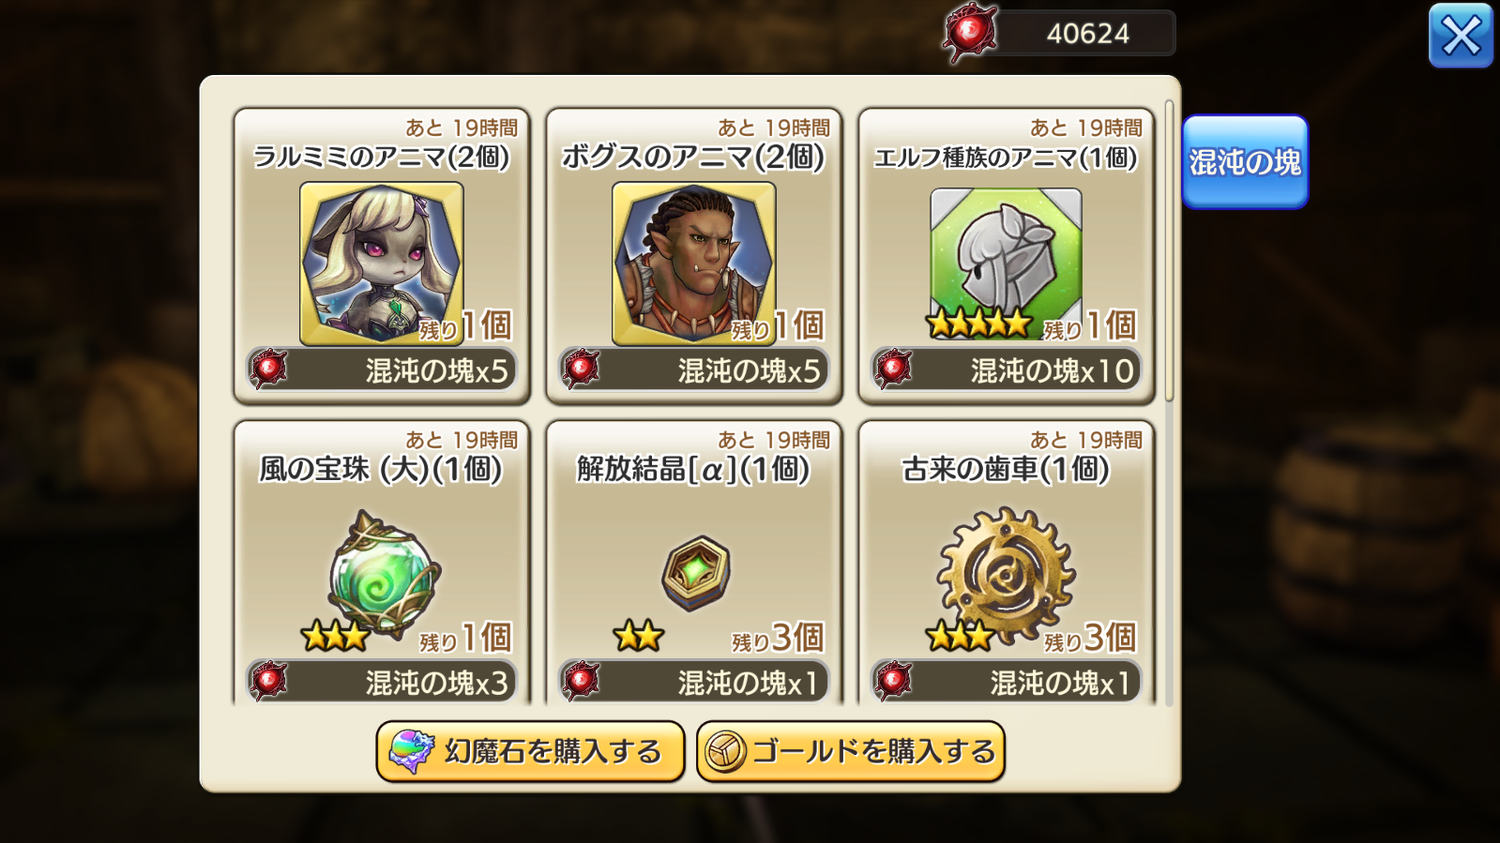This screenshot has width=1500, height=843.
Task: Buy wind orb for 混沌の塊x3
Action: click(382, 682)
